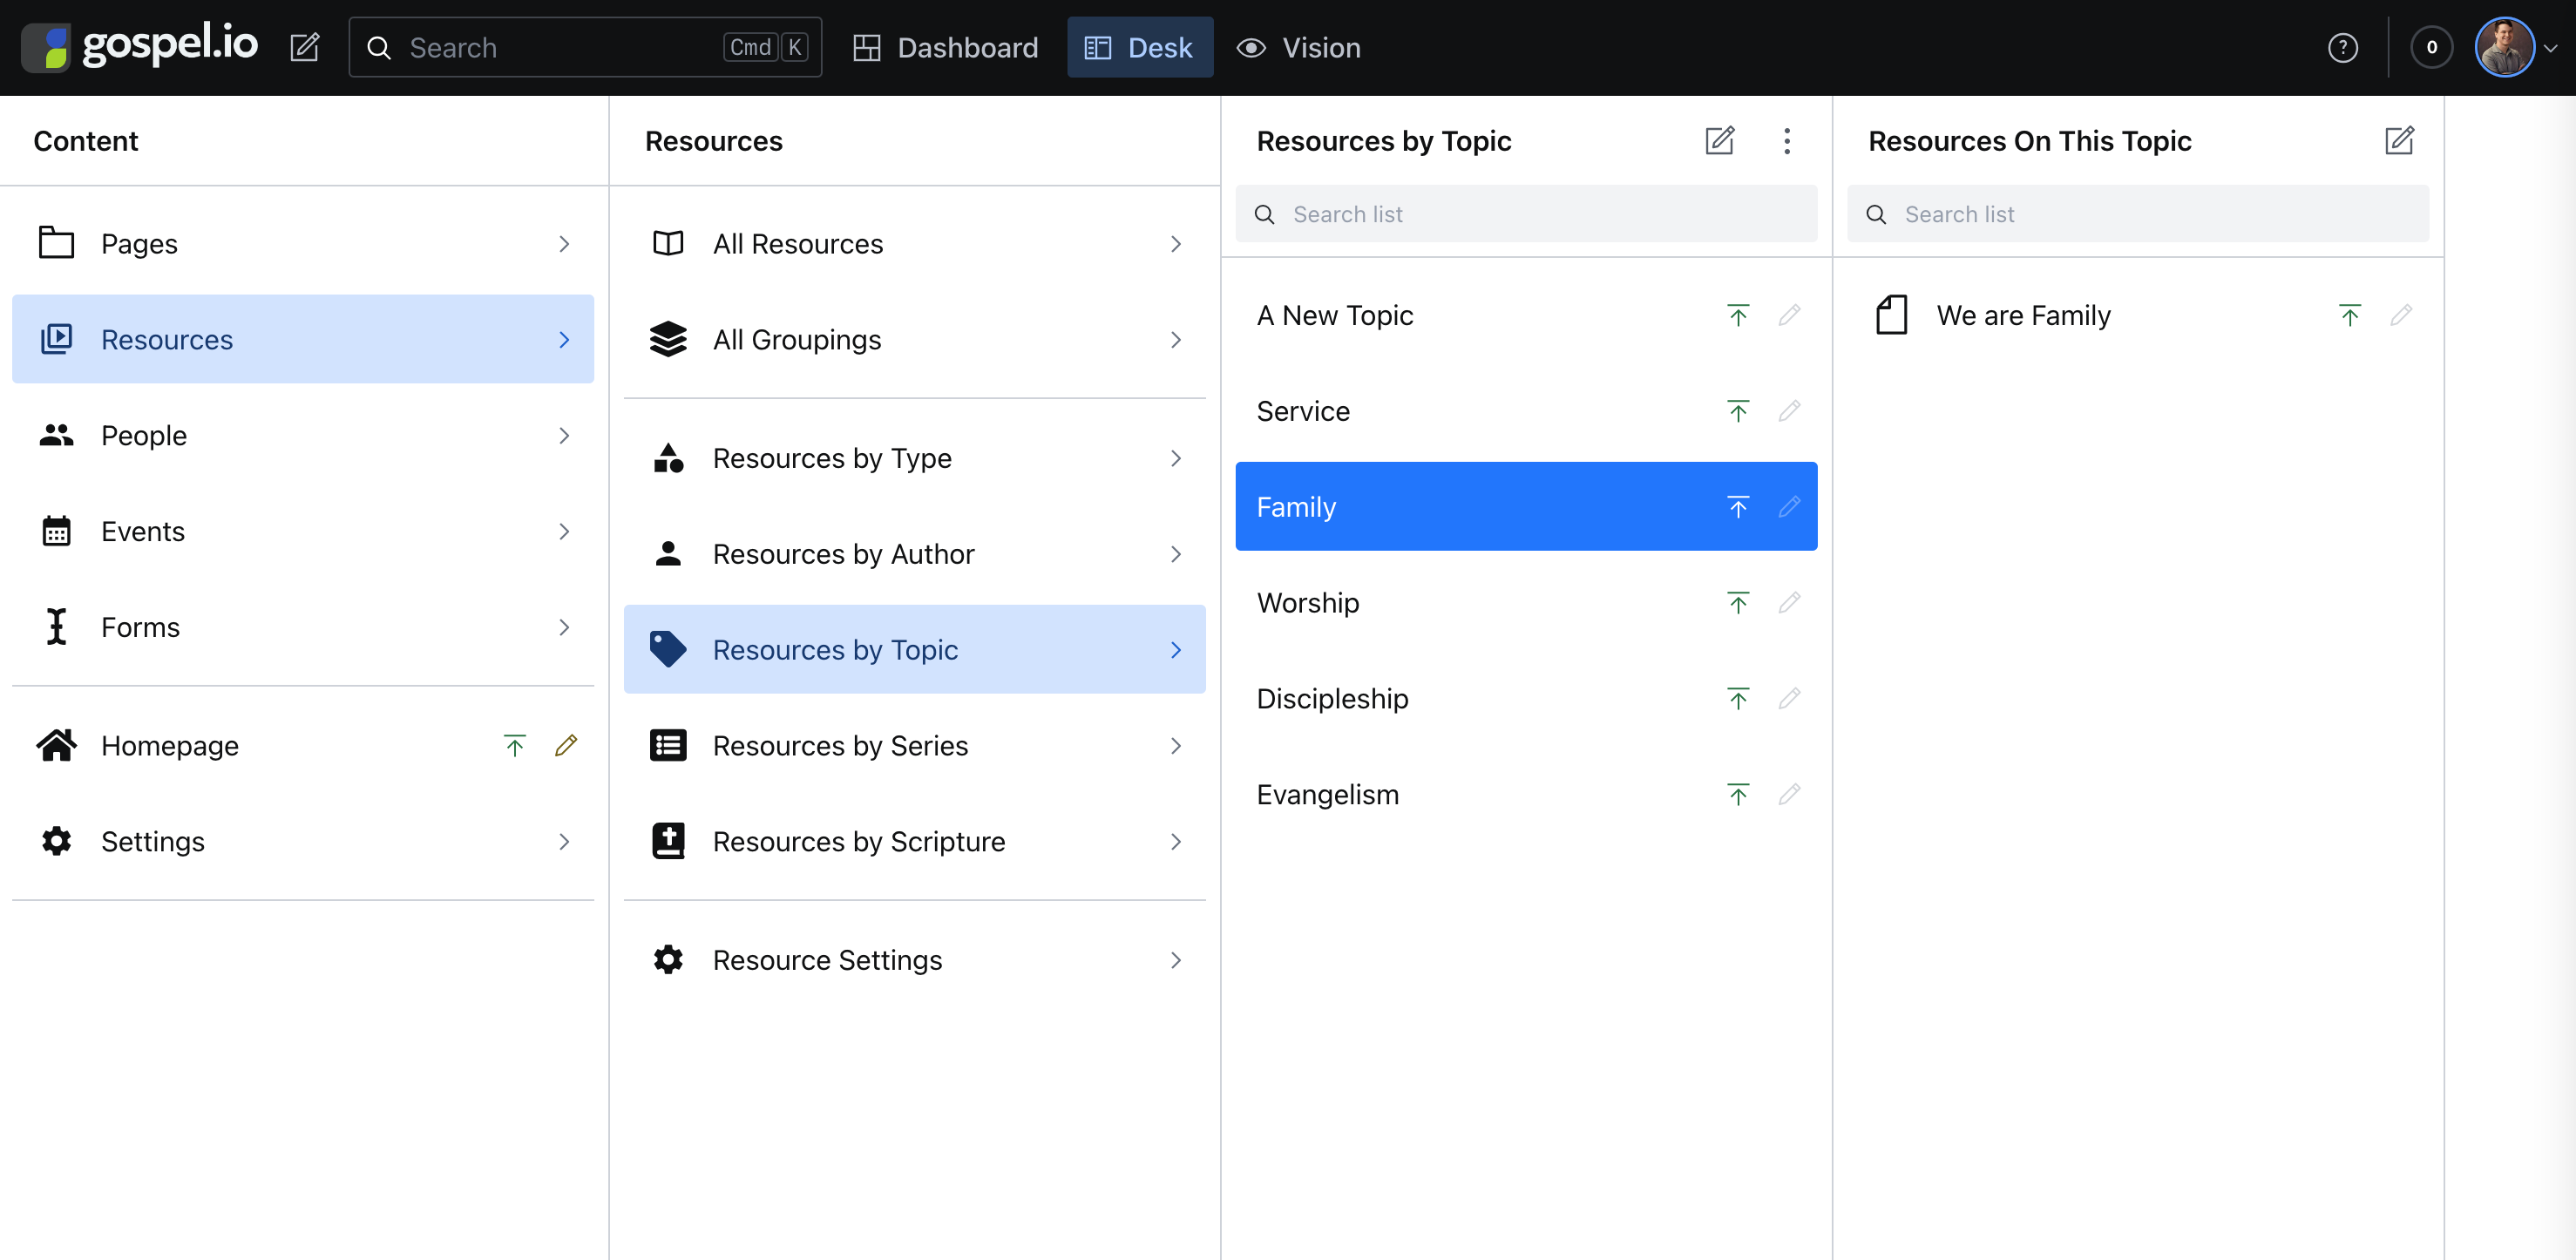Click Resources by Topic search list field

tap(1526, 213)
